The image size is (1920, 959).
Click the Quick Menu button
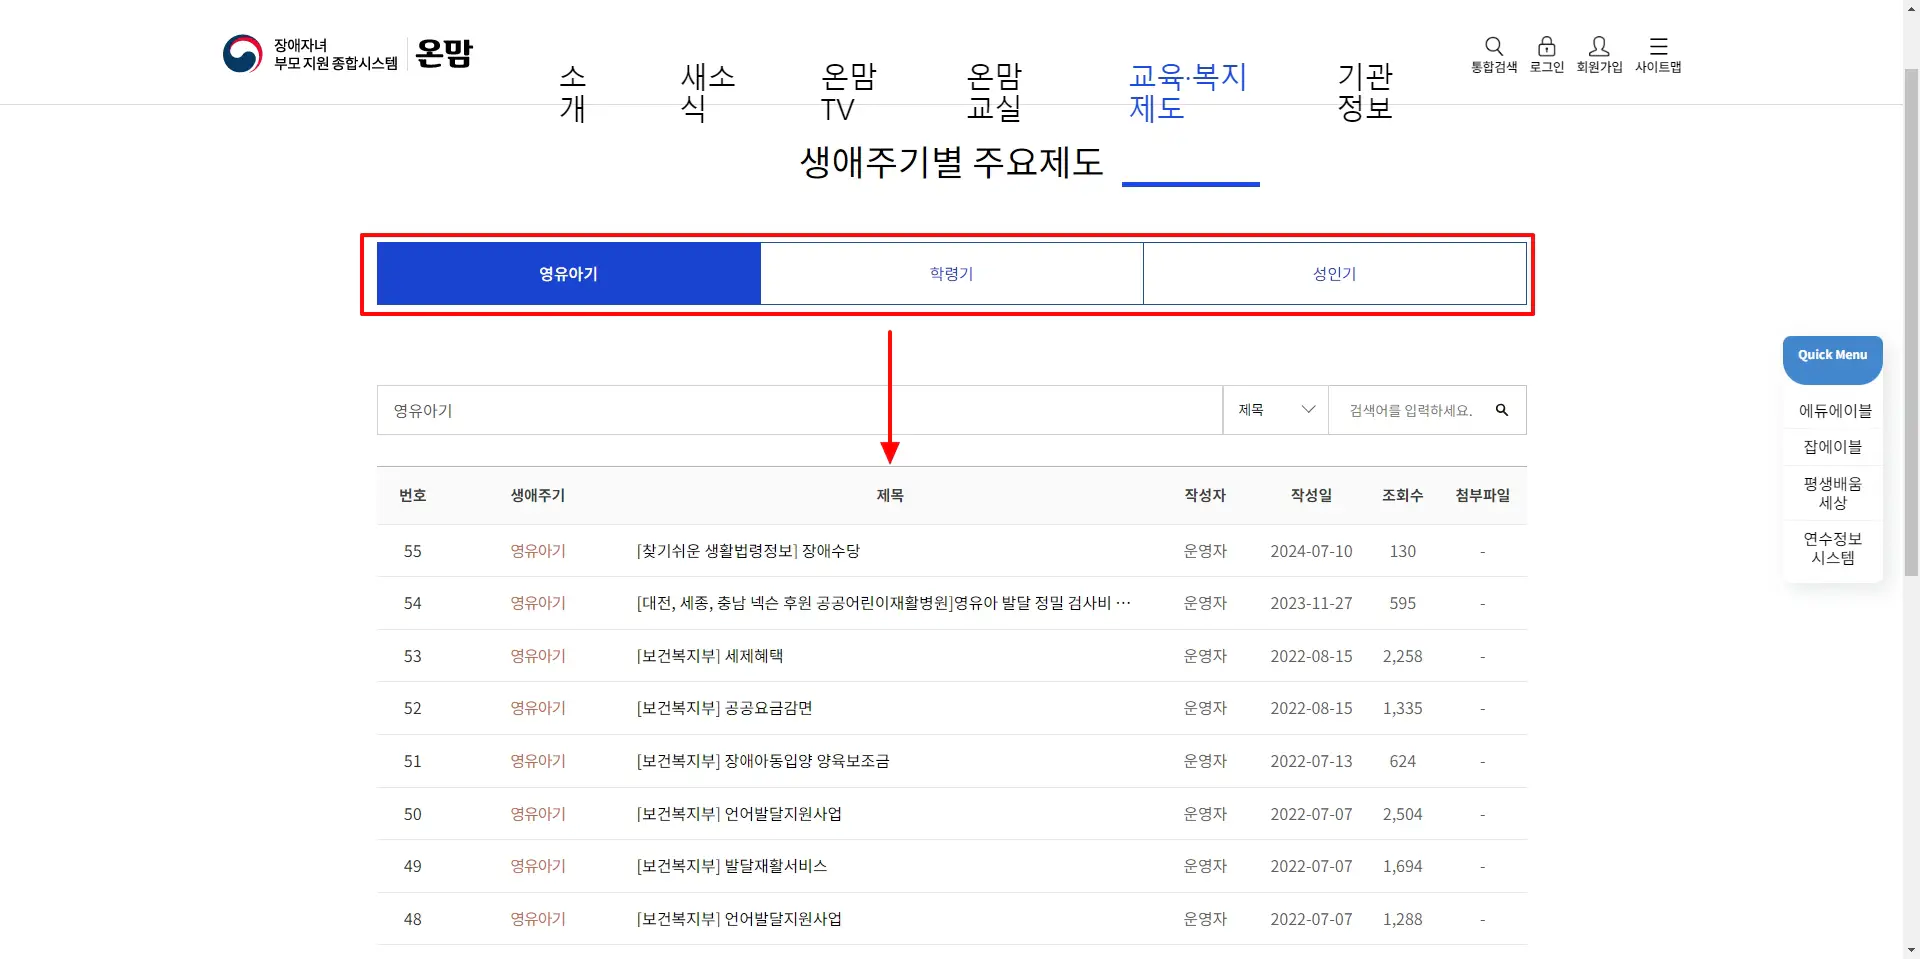click(1832, 356)
